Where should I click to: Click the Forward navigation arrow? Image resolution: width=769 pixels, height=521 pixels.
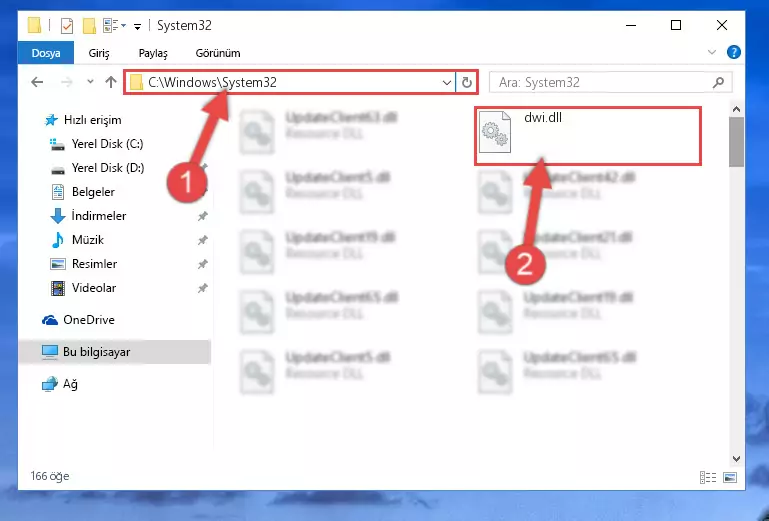click(67, 82)
